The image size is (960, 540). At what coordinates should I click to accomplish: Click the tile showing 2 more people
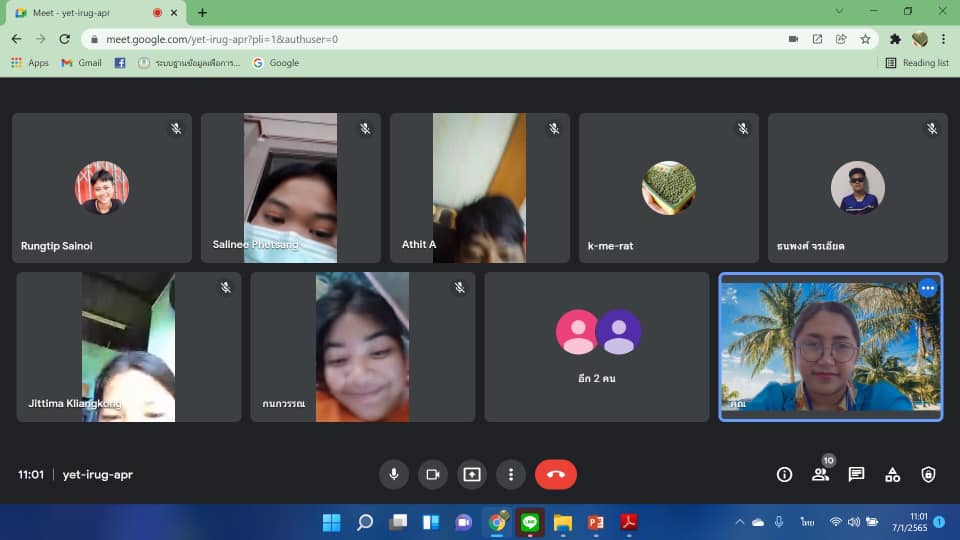[x=597, y=347]
